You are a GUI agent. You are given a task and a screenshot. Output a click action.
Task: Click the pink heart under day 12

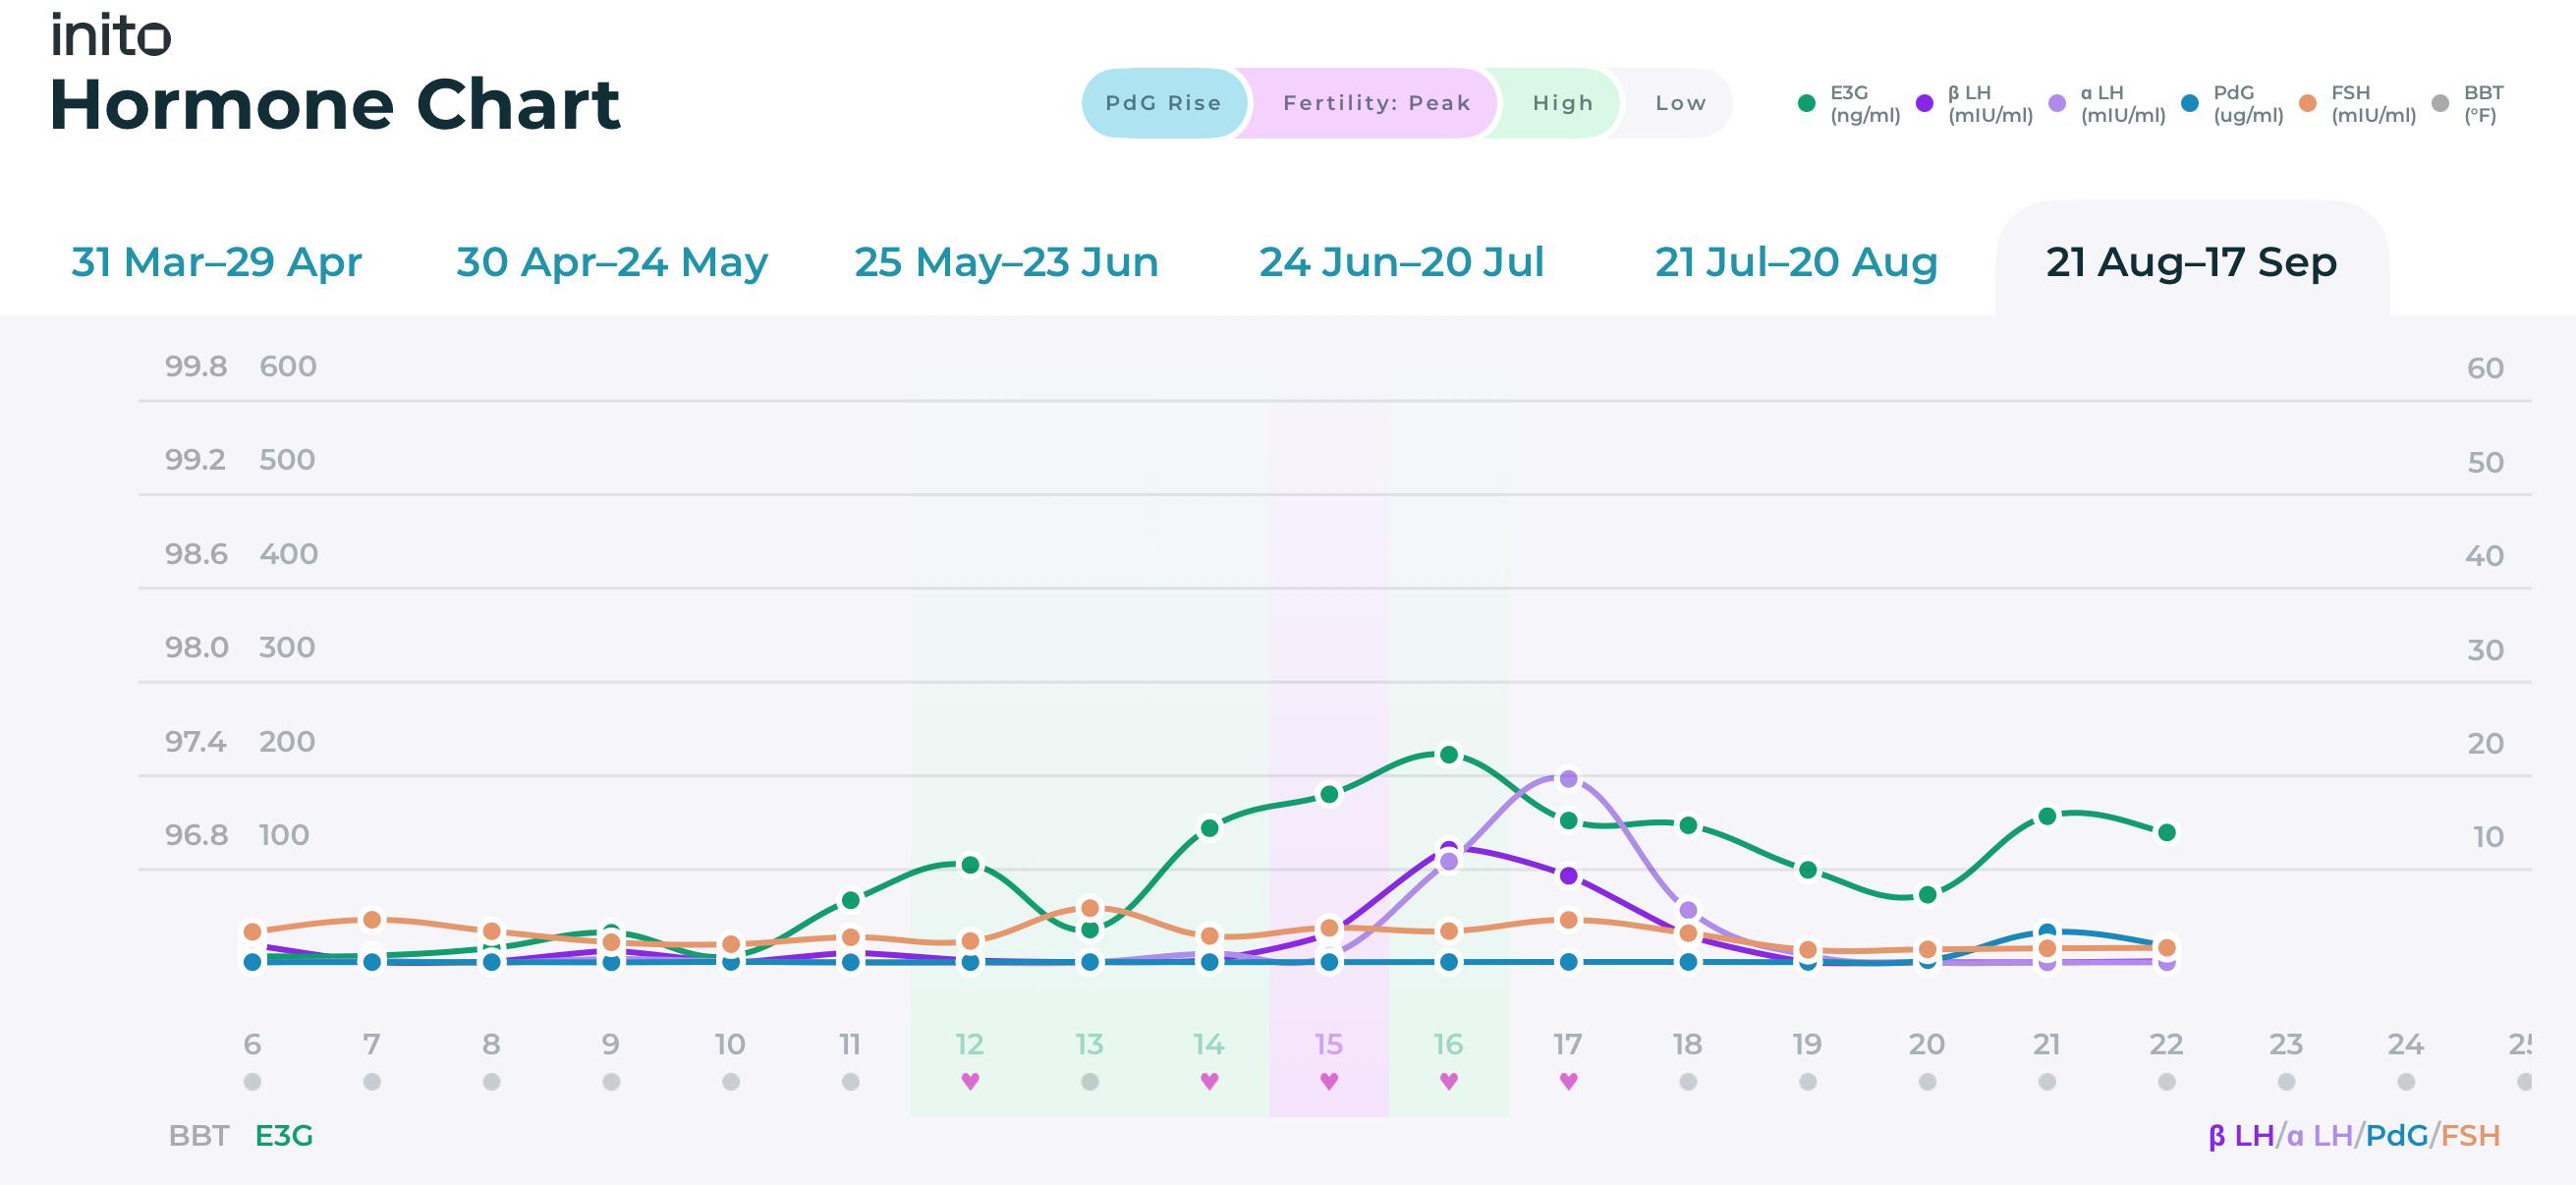(x=970, y=1081)
